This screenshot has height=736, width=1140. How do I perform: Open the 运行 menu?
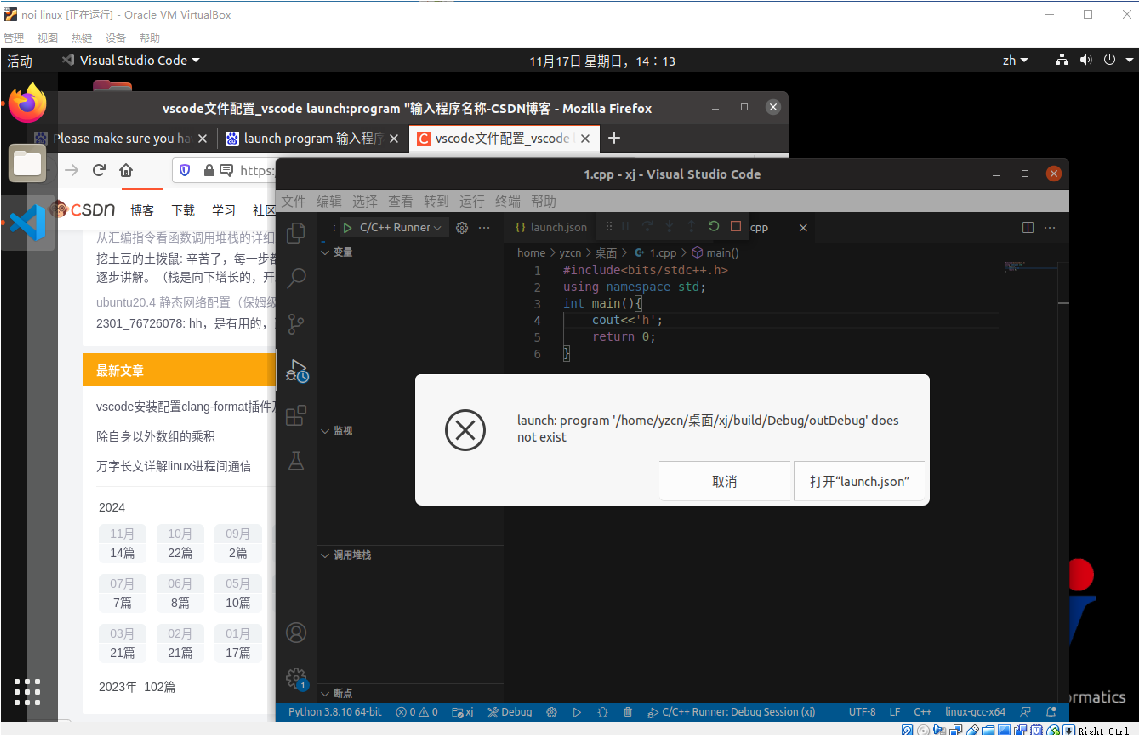tap(472, 201)
